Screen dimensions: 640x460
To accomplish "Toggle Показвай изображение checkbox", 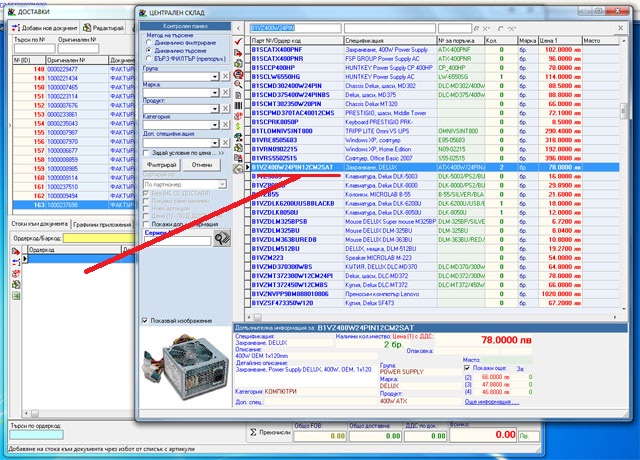I will [x=145, y=321].
